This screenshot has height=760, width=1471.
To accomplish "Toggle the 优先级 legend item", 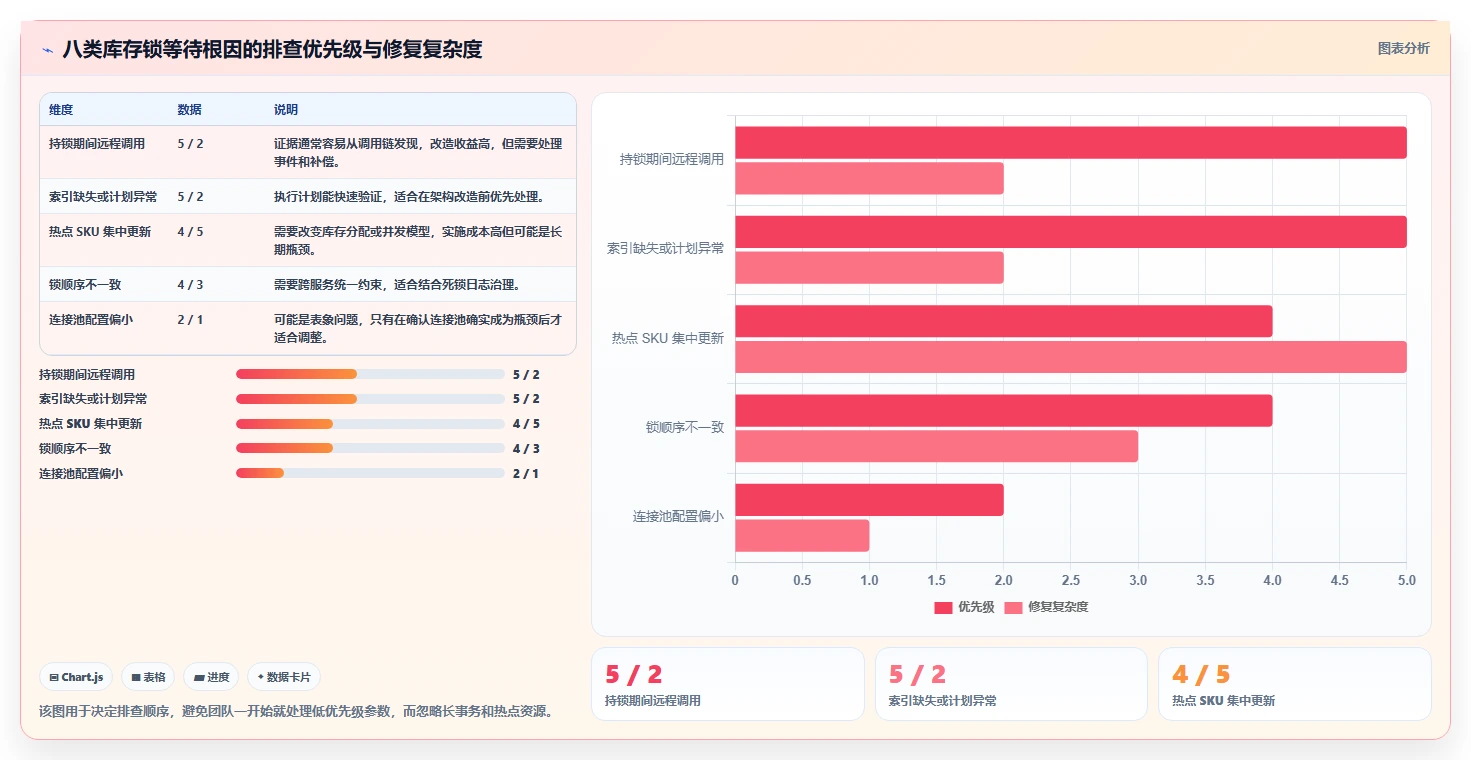I will pyautogui.click(x=964, y=607).
